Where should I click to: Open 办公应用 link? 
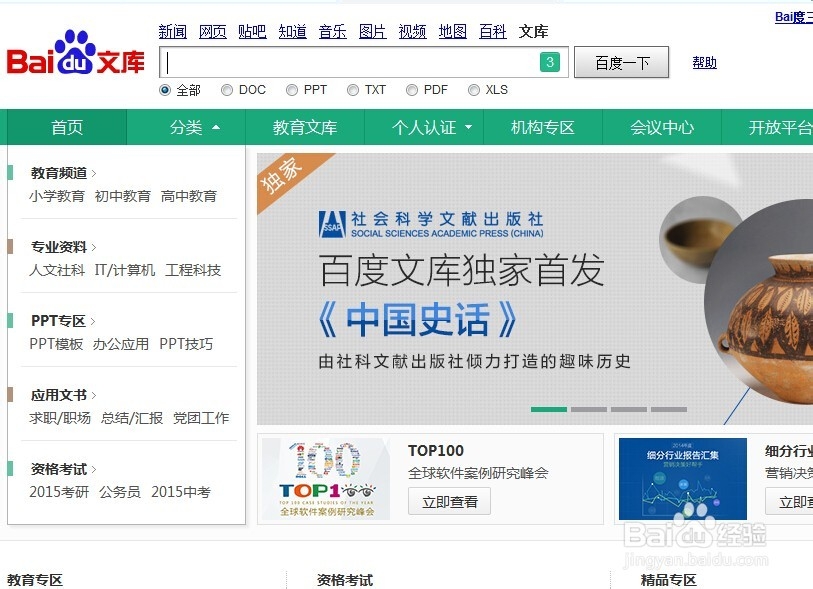121,344
